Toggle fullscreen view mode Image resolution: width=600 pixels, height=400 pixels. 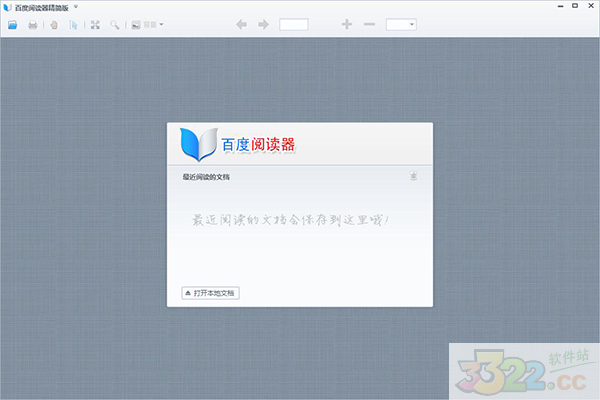[95, 24]
